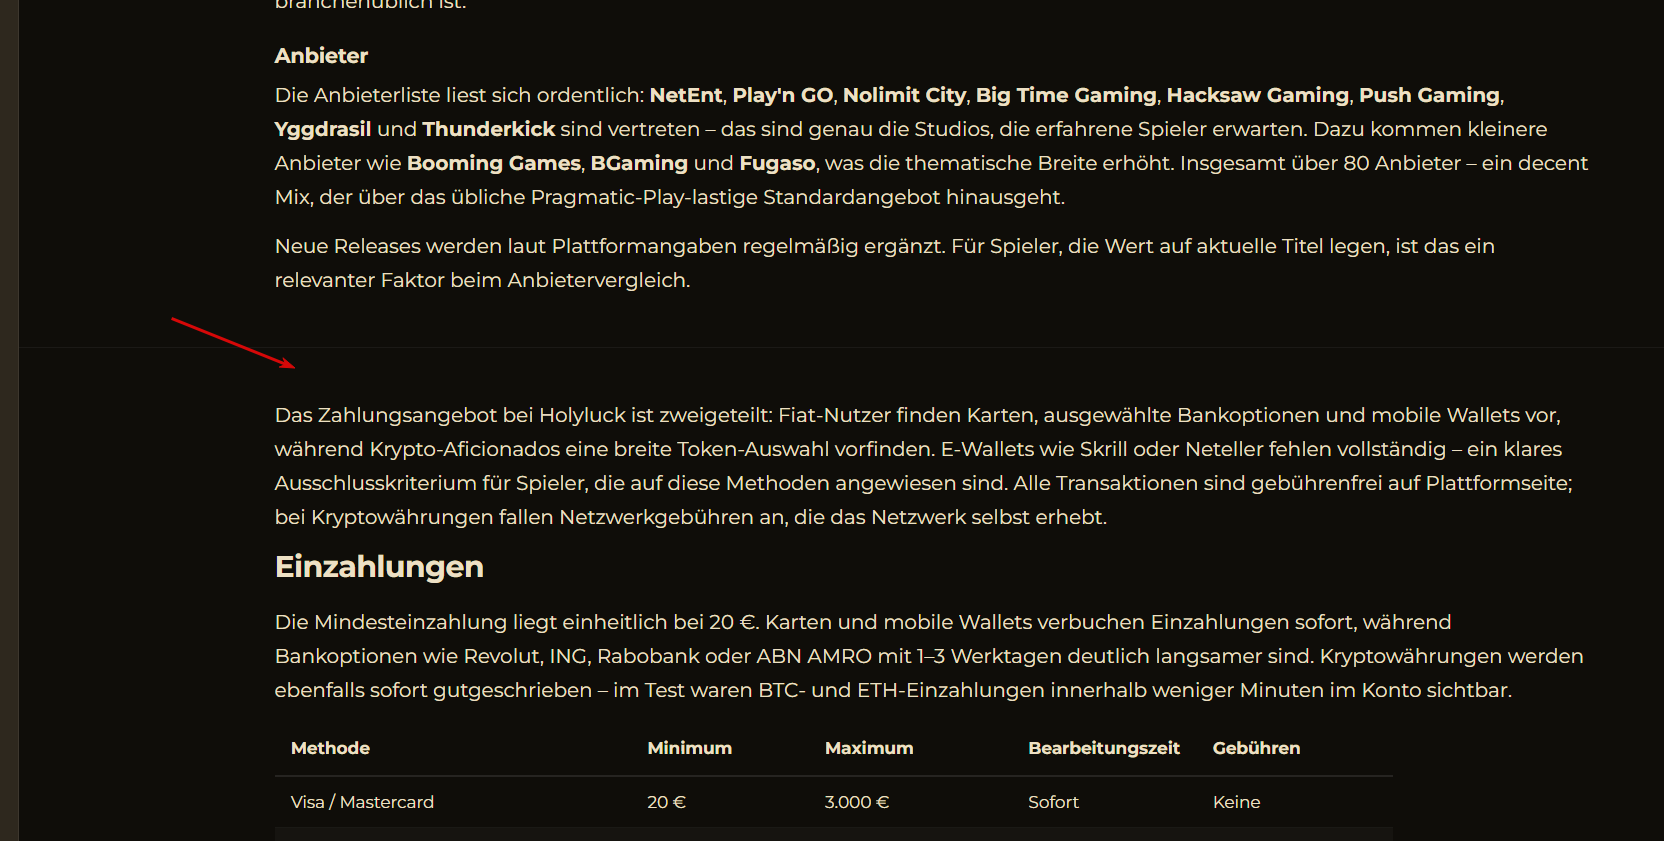The height and width of the screenshot is (841, 1664).
Task: Click the 20 € minimum cell
Action: click(666, 802)
